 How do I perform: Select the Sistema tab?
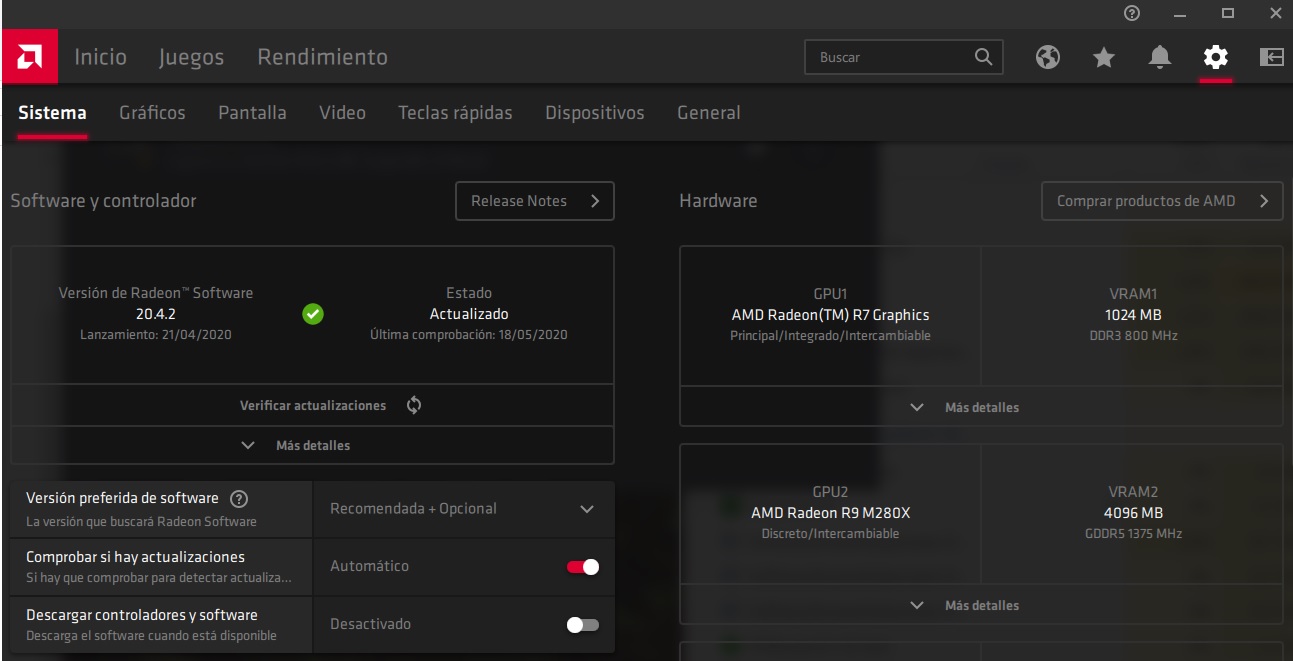pos(52,113)
